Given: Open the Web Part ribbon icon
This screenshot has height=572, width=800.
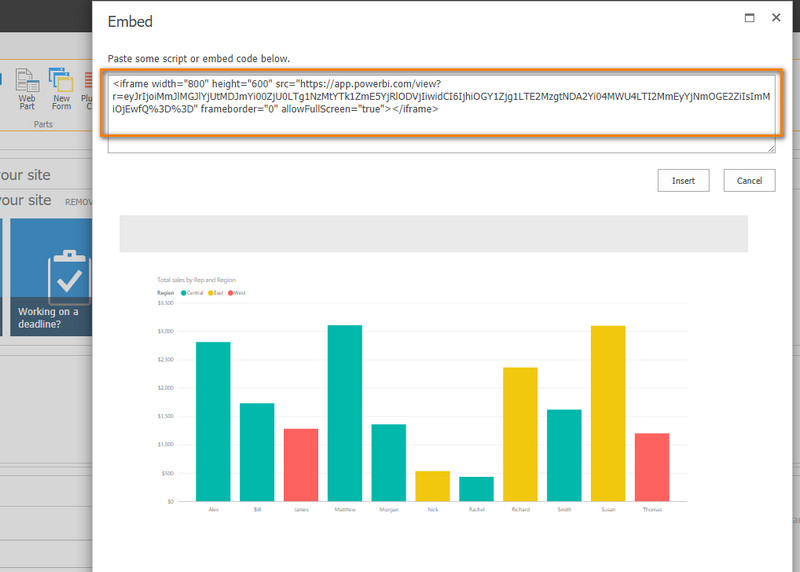Looking at the screenshot, I should click(27, 89).
